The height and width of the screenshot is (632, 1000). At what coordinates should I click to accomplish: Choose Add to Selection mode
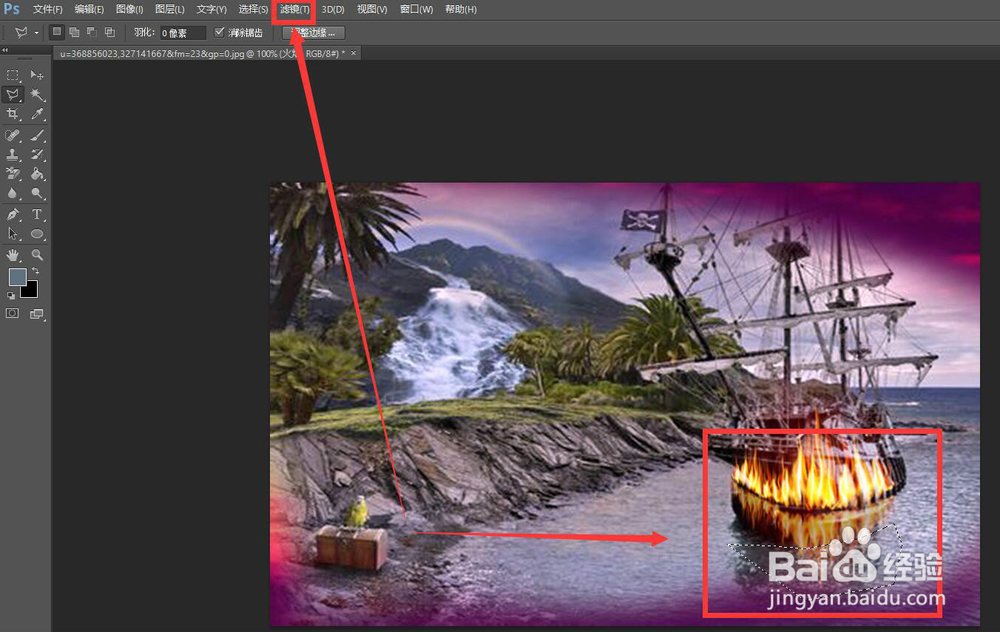(75, 32)
